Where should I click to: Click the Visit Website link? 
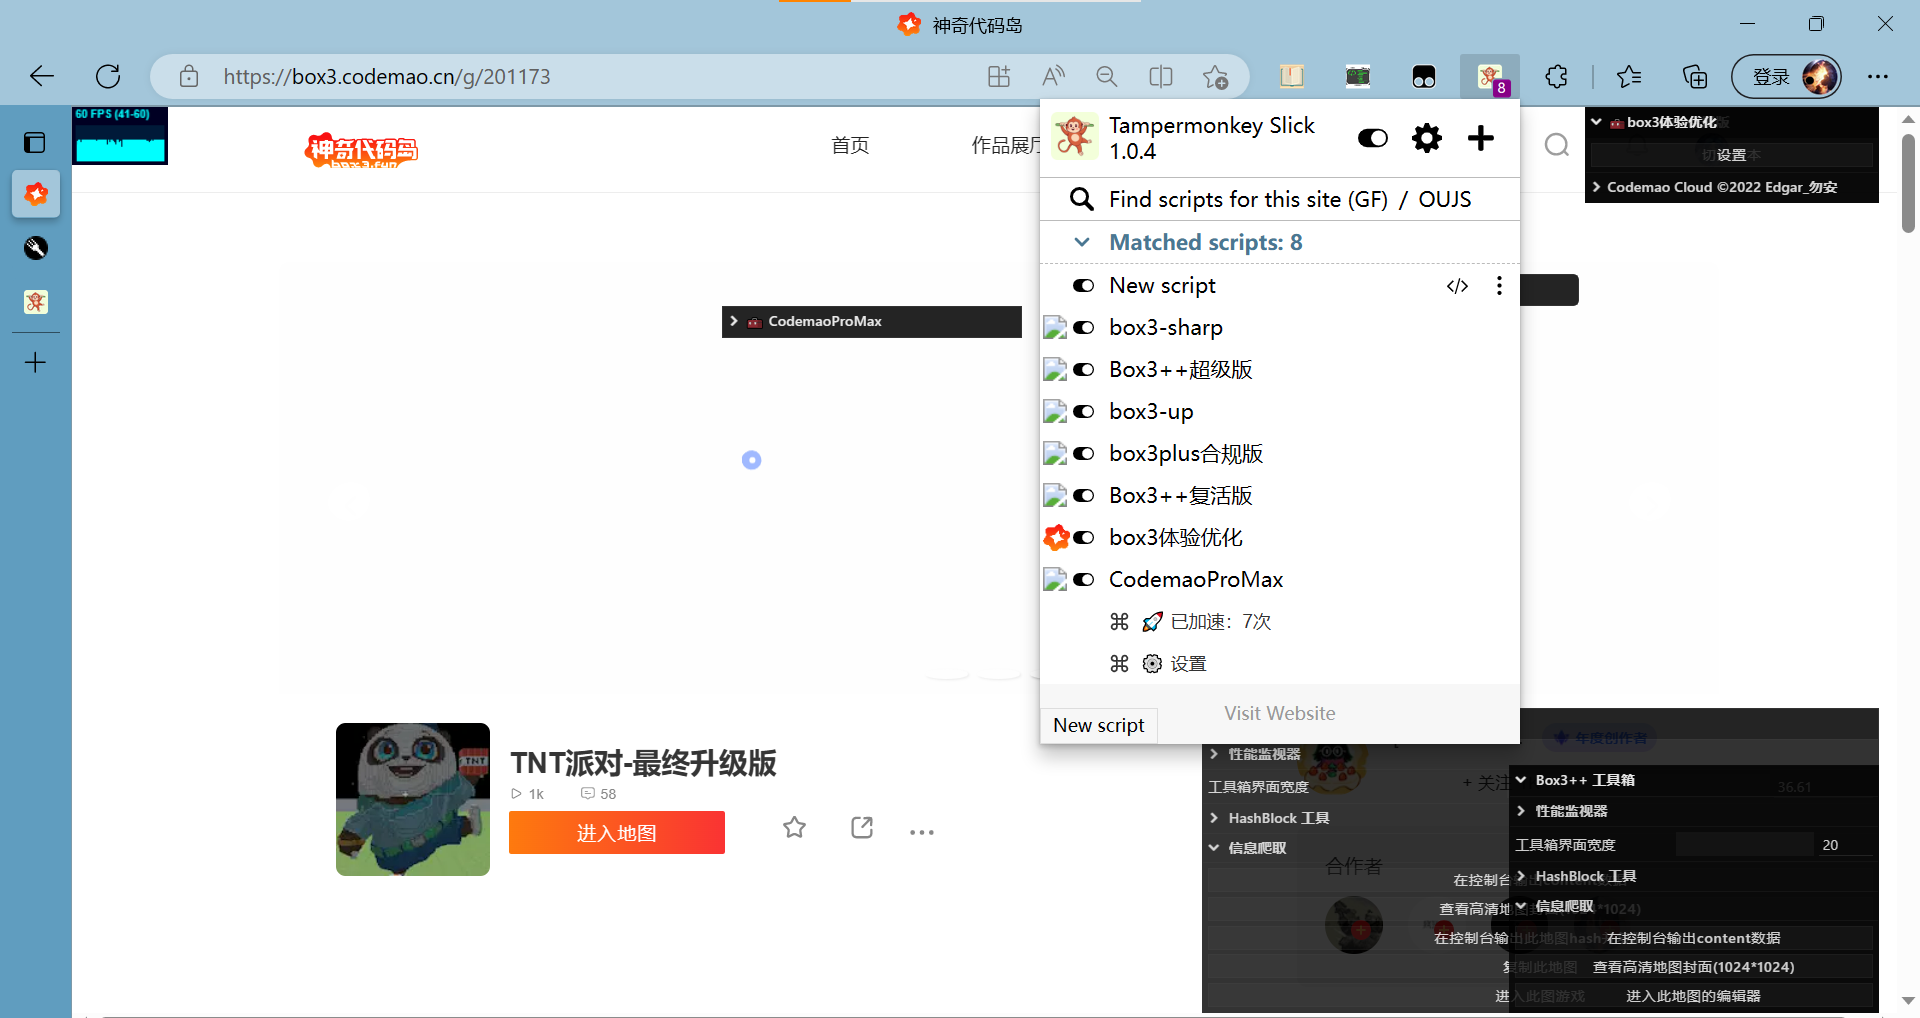tap(1280, 713)
